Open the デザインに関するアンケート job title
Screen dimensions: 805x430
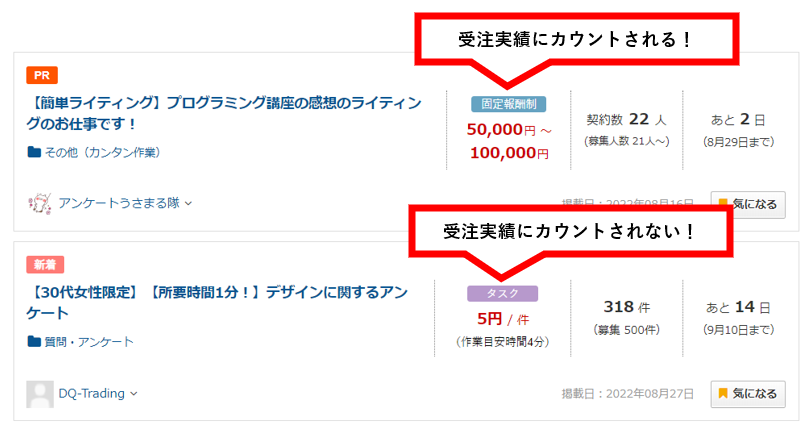pos(217,302)
